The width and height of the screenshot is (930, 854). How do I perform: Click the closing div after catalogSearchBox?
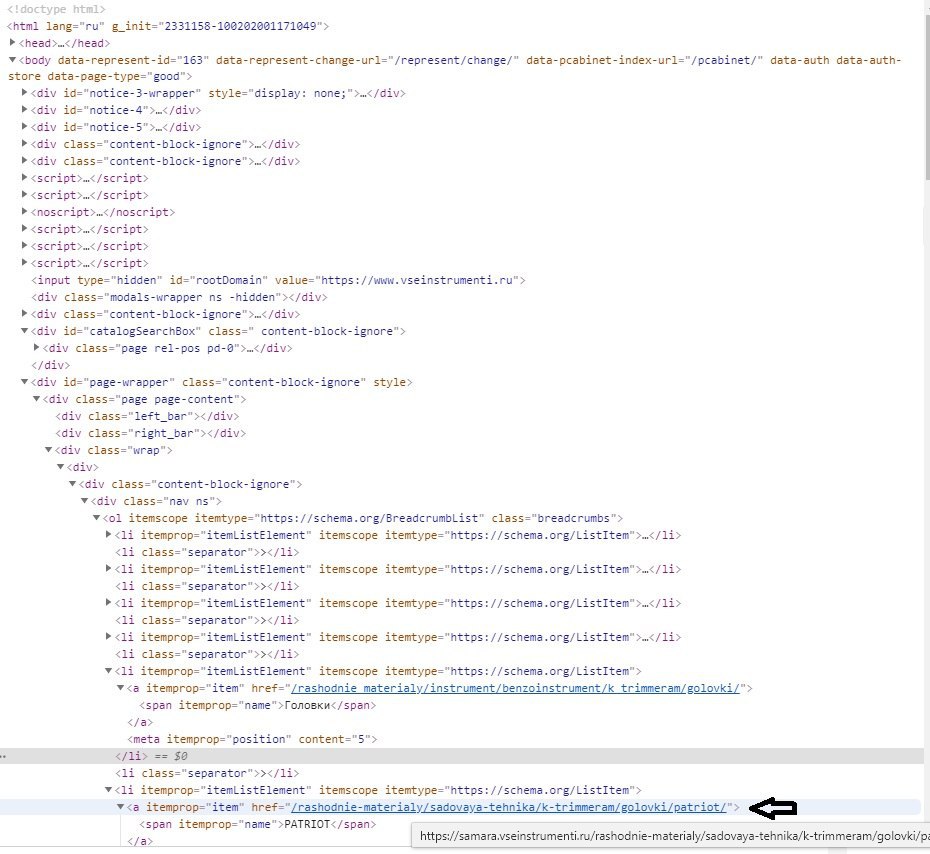(50, 365)
